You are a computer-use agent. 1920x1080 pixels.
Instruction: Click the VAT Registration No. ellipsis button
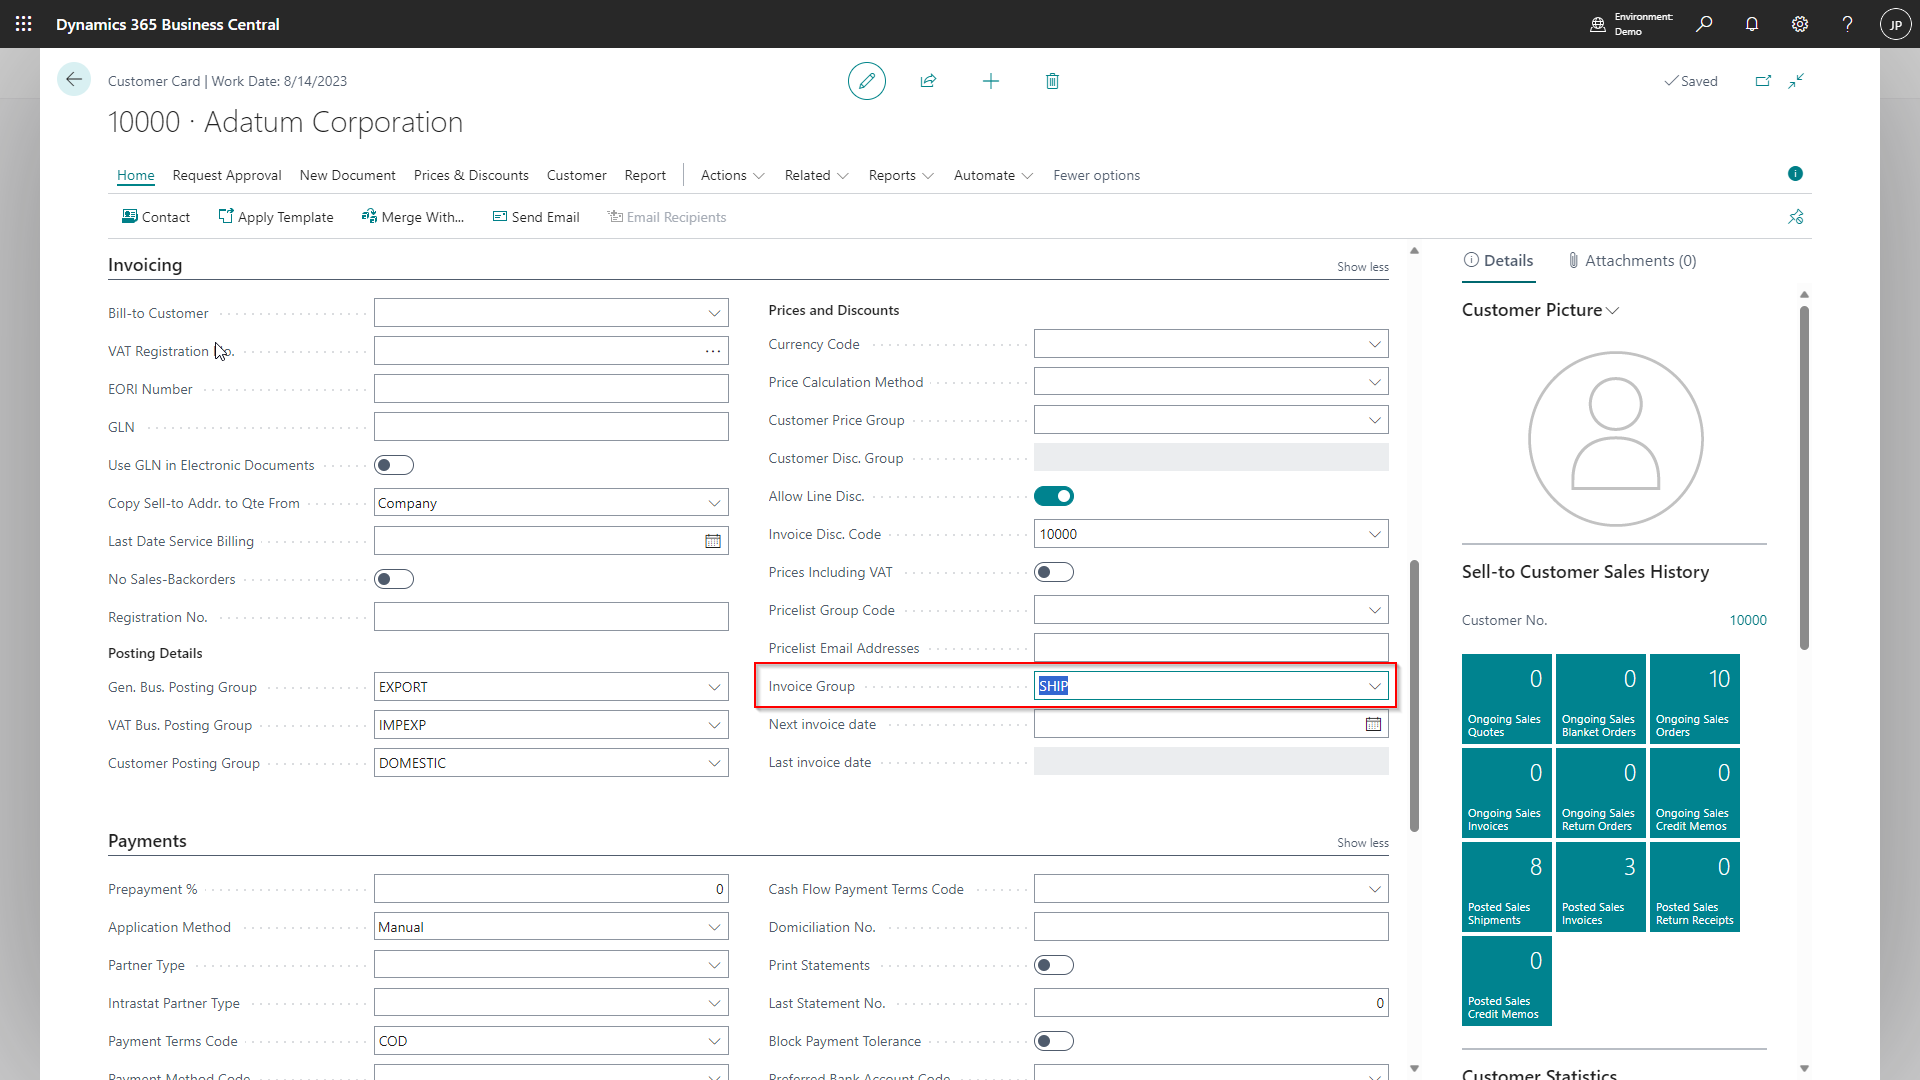pyautogui.click(x=713, y=351)
